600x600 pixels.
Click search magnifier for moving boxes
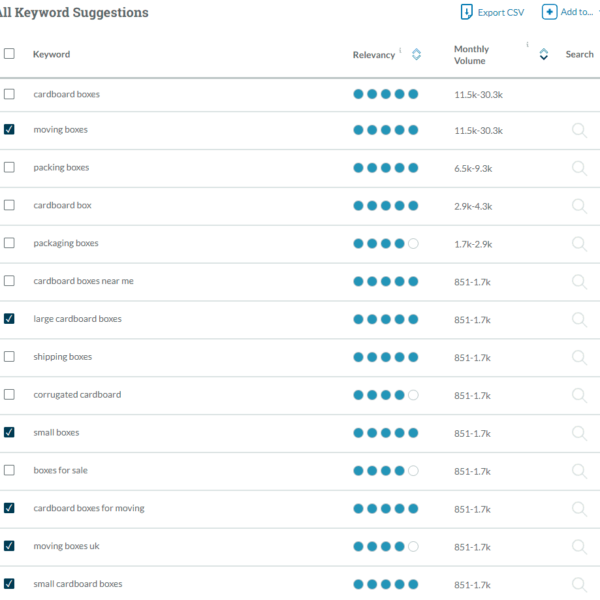(579, 130)
